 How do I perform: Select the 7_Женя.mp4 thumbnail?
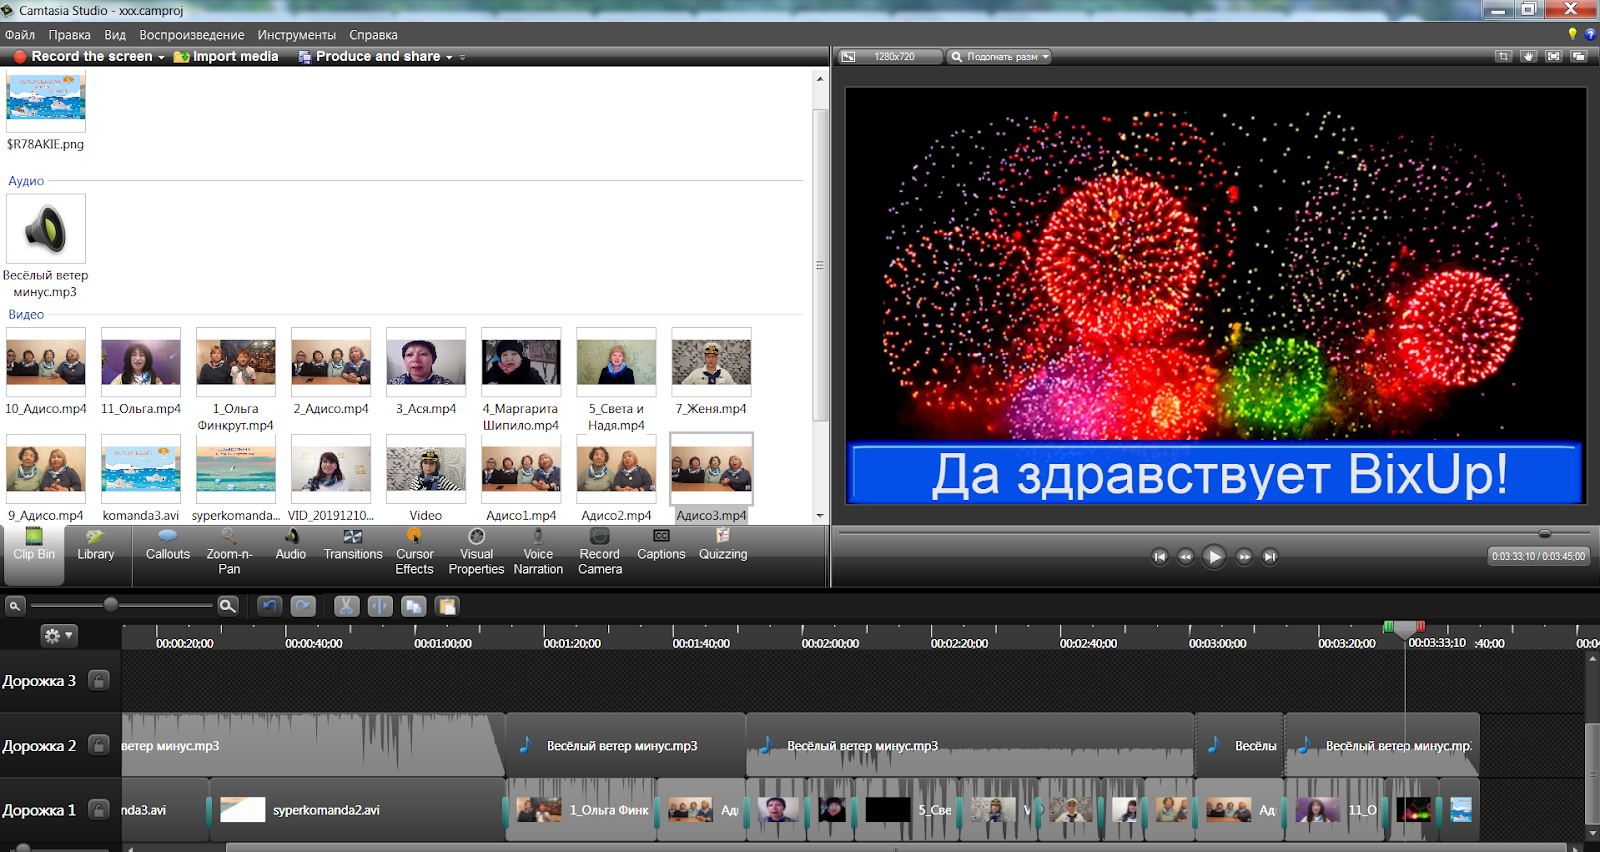[x=711, y=362]
